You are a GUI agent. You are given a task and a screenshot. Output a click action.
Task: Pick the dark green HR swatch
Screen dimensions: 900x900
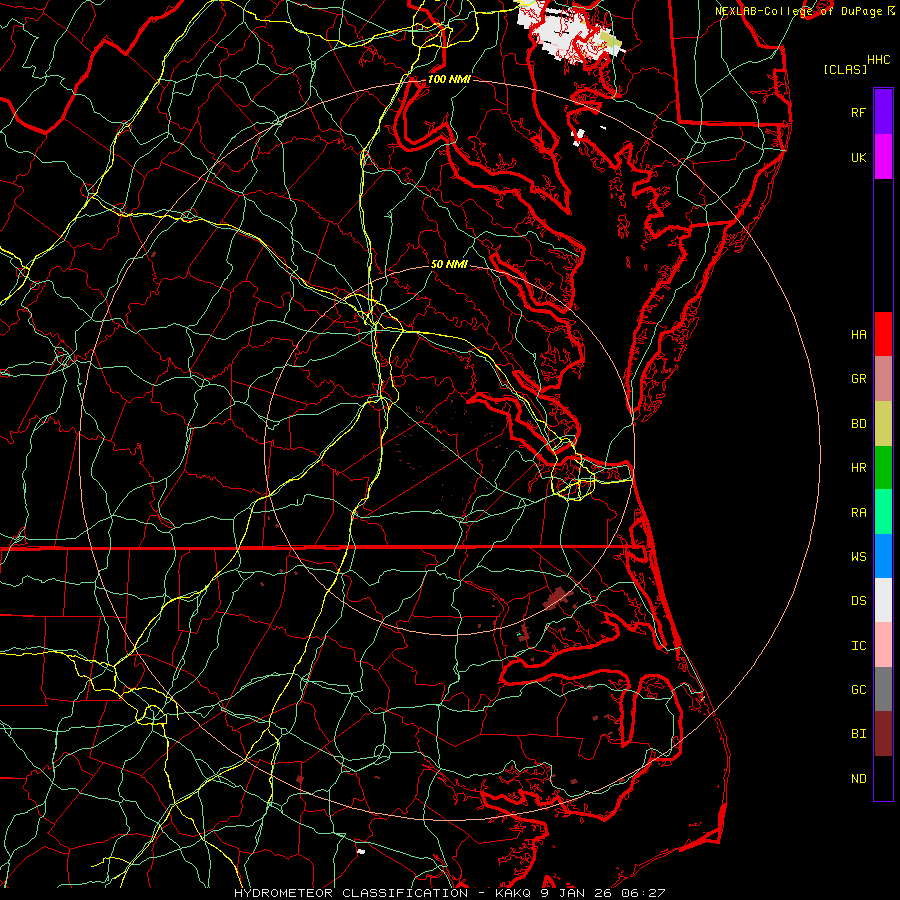click(883, 468)
